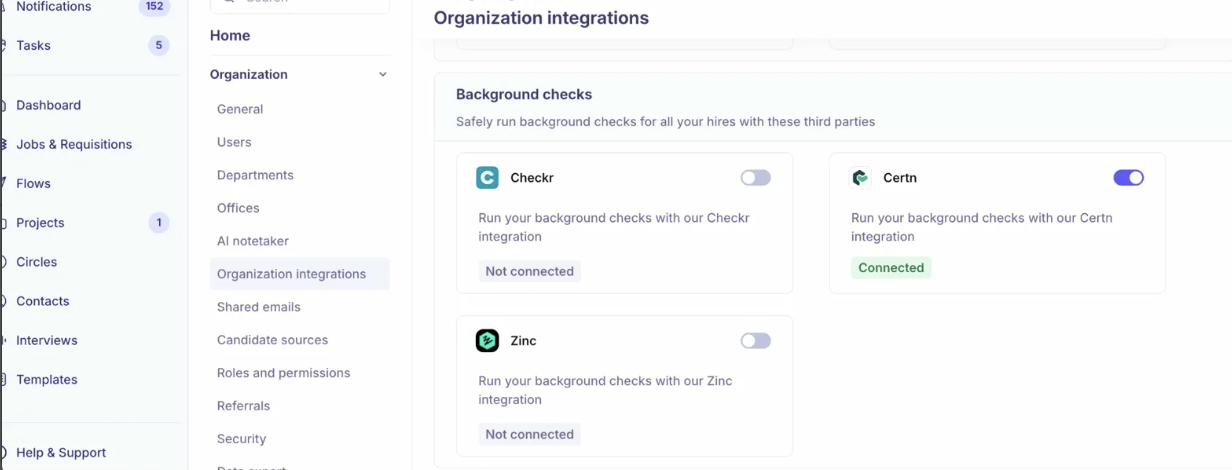Click the Projects count badge

point(158,223)
